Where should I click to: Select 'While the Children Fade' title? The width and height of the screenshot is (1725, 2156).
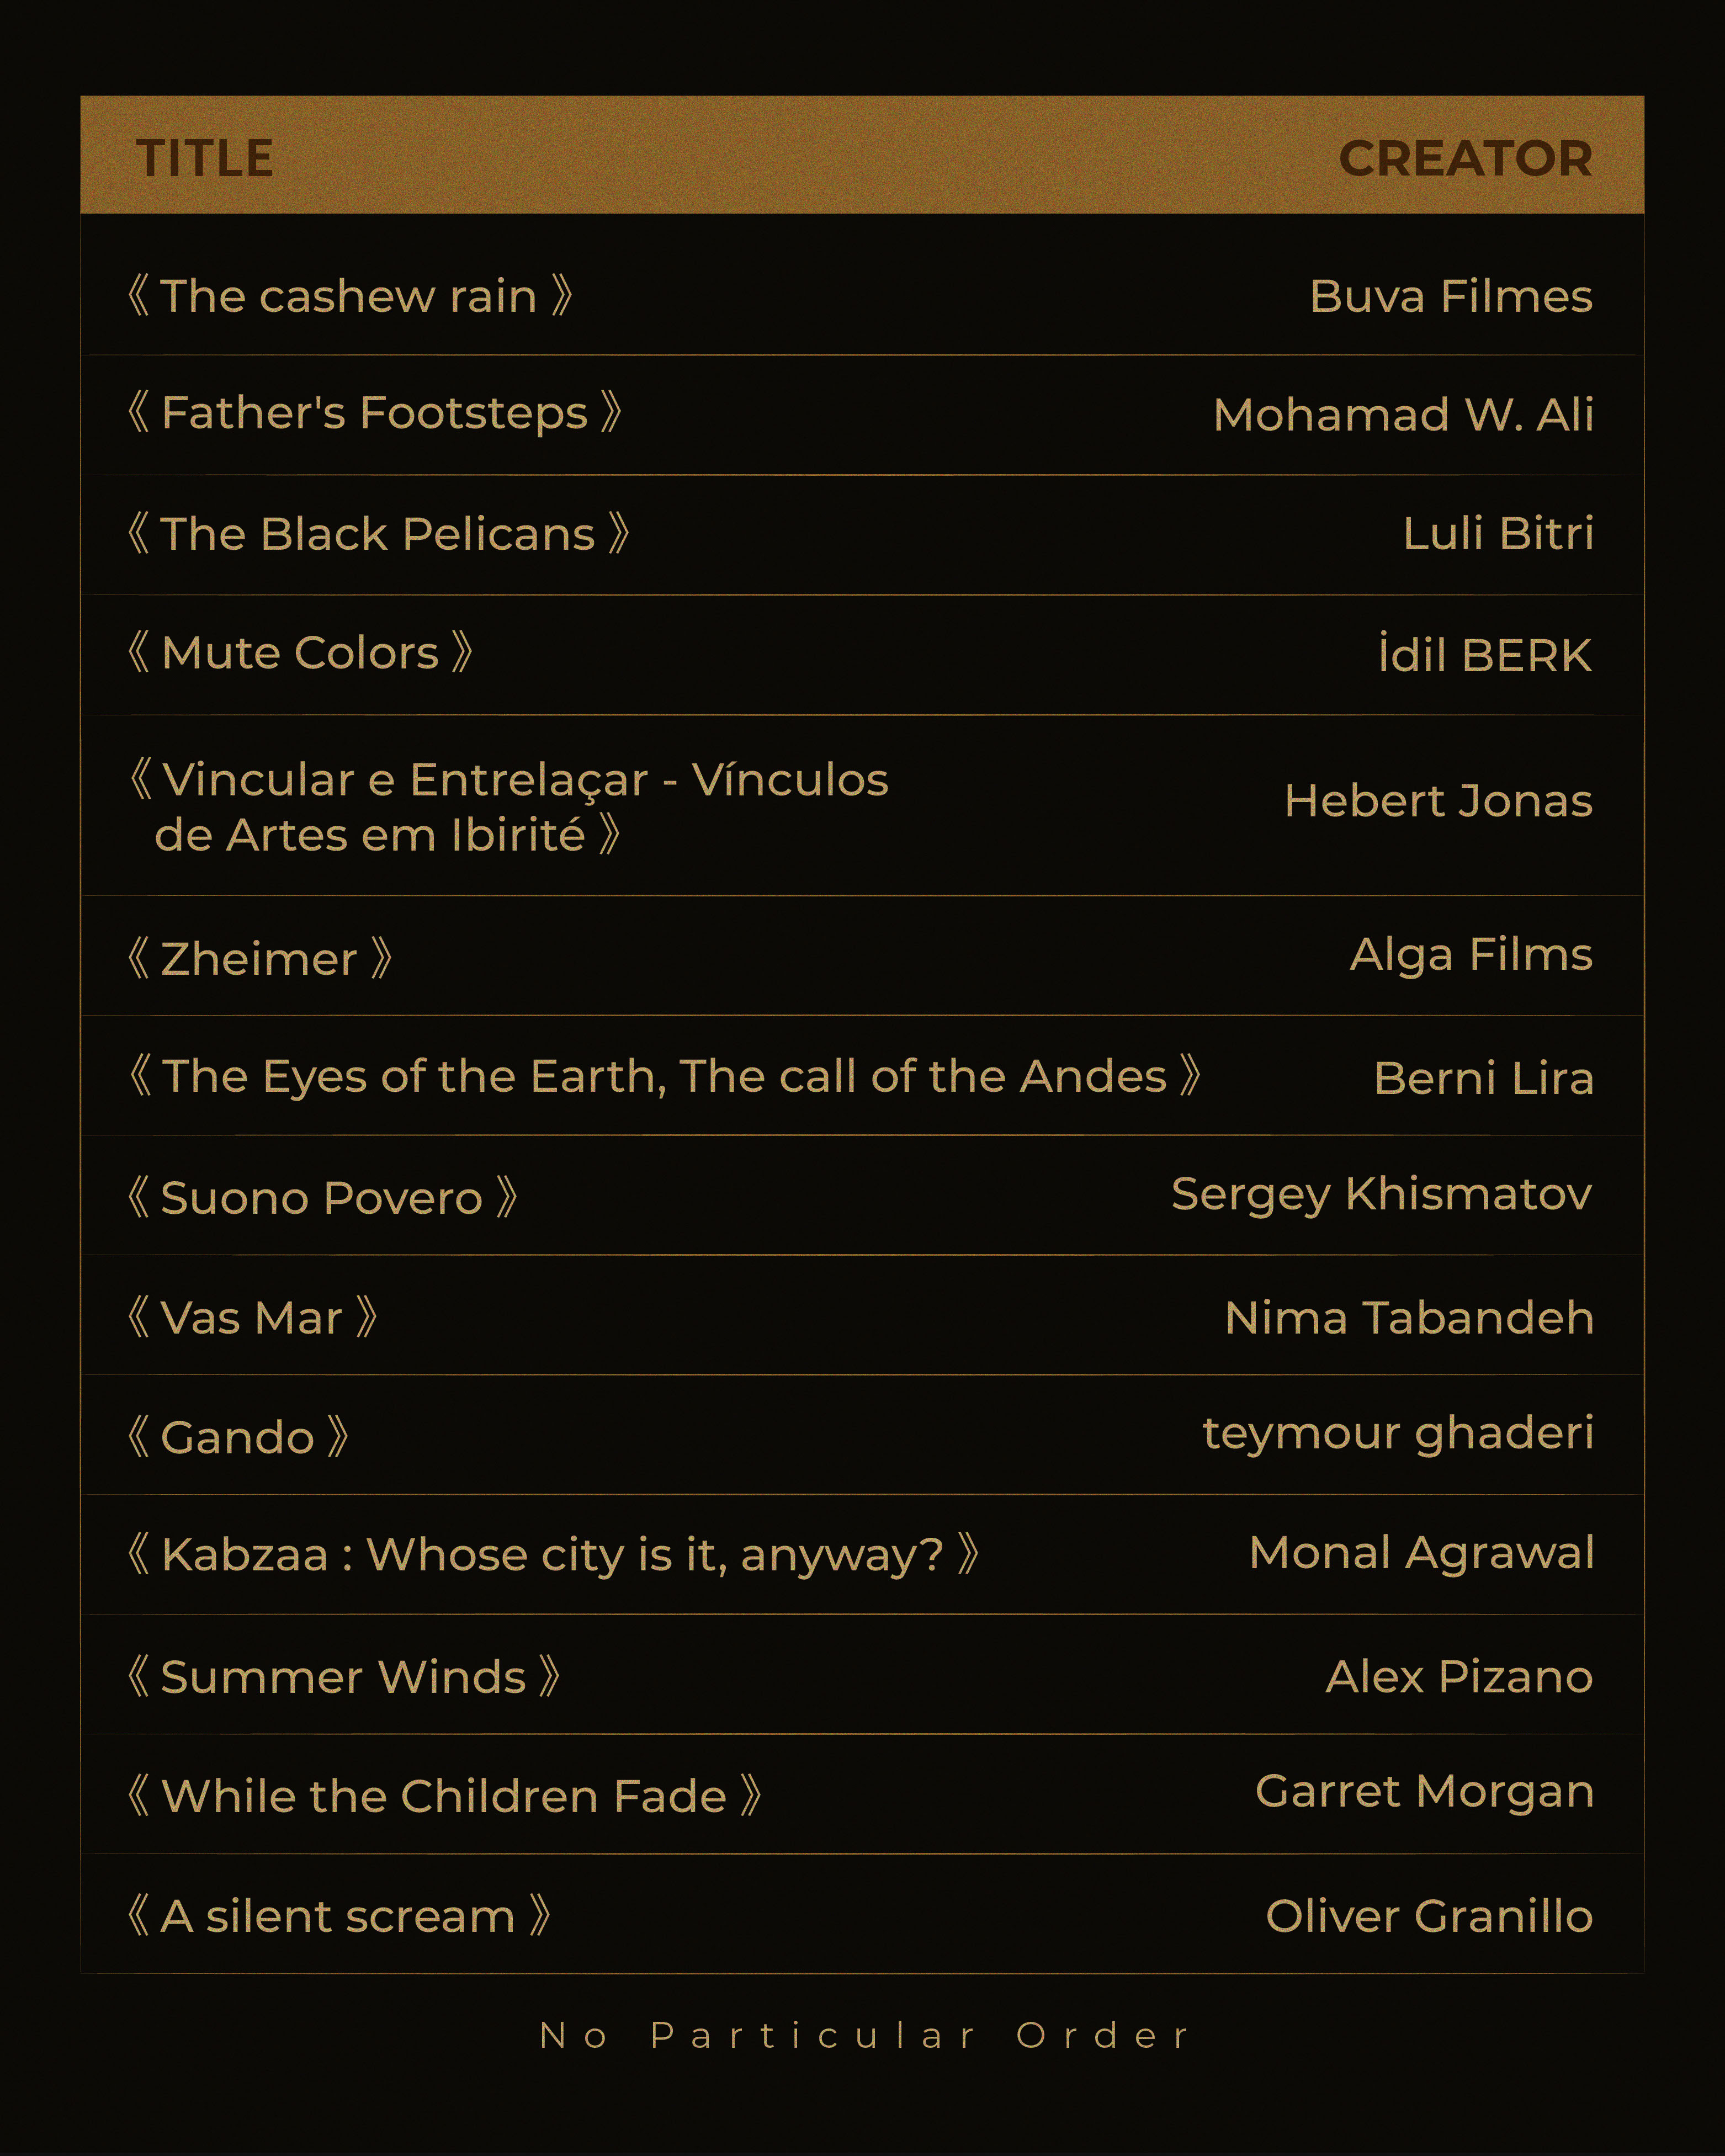[x=445, y=1796]
